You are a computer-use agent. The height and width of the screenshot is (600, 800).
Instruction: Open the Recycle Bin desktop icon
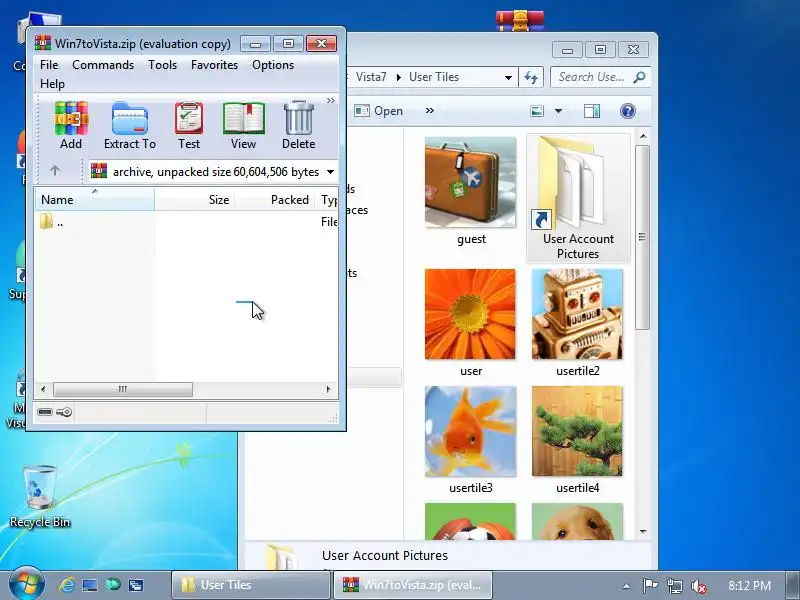40,496
